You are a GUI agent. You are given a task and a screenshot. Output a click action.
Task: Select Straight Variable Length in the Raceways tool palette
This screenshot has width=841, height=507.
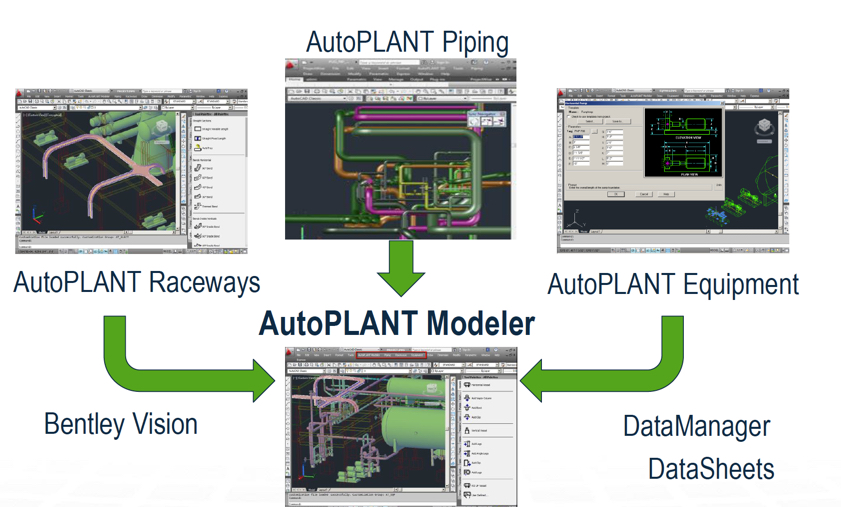click(211, 129)
